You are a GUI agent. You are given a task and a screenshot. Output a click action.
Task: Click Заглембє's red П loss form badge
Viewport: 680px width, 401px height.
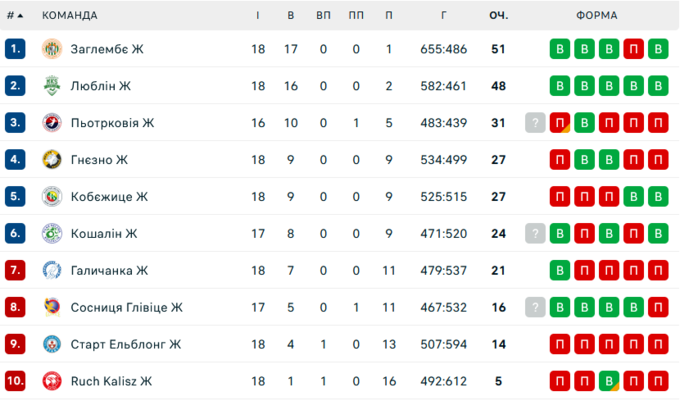tap(633, 49)
